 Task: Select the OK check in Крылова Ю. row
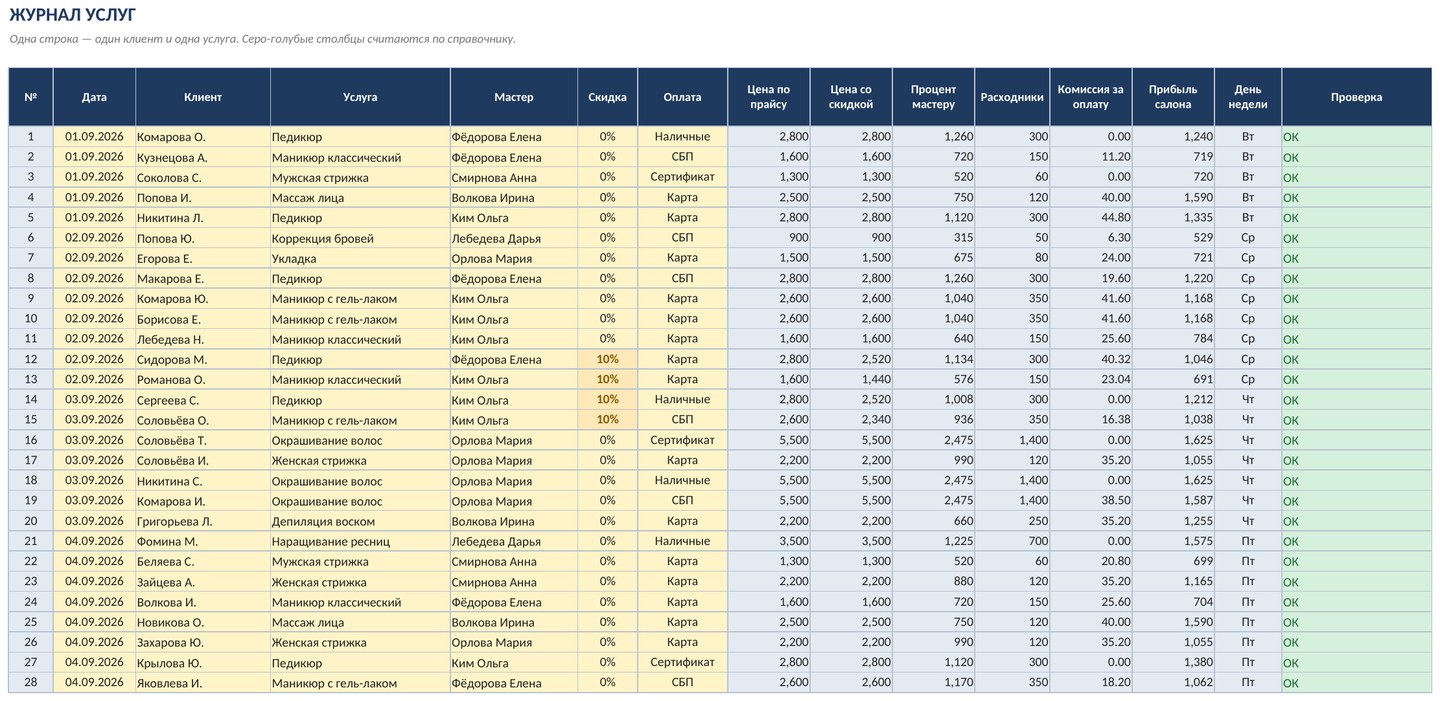[1356, 663]
